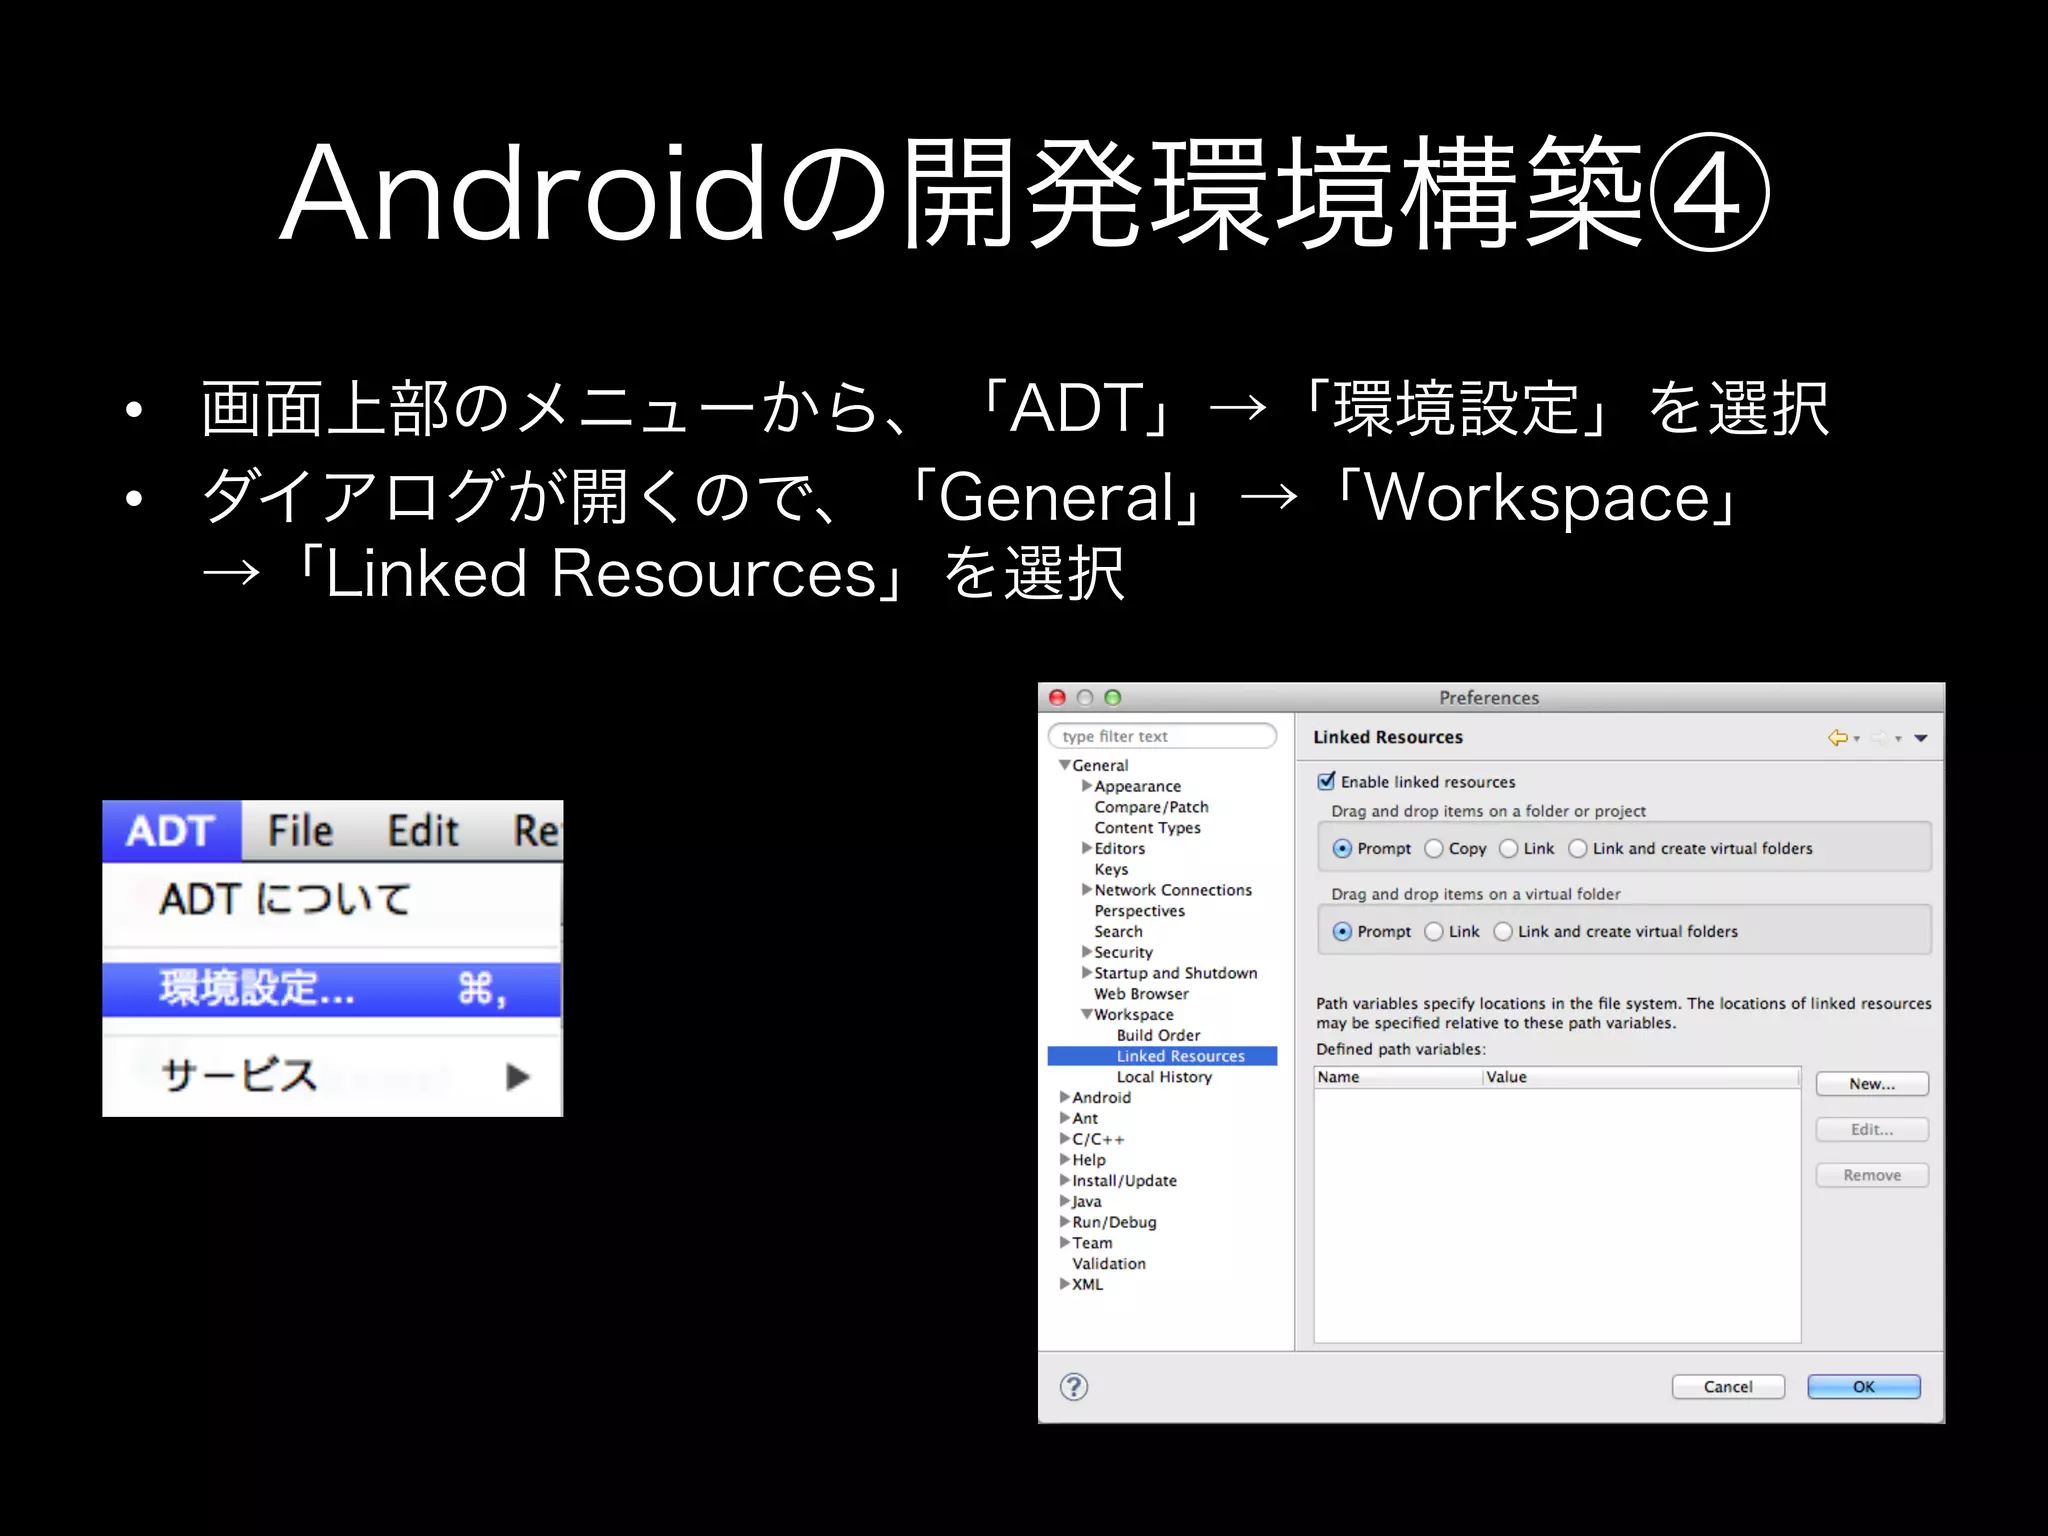Screen dimensions: 2048x1536
Task: Select Linked Resources in tree
Action: pos(1180,1056)
